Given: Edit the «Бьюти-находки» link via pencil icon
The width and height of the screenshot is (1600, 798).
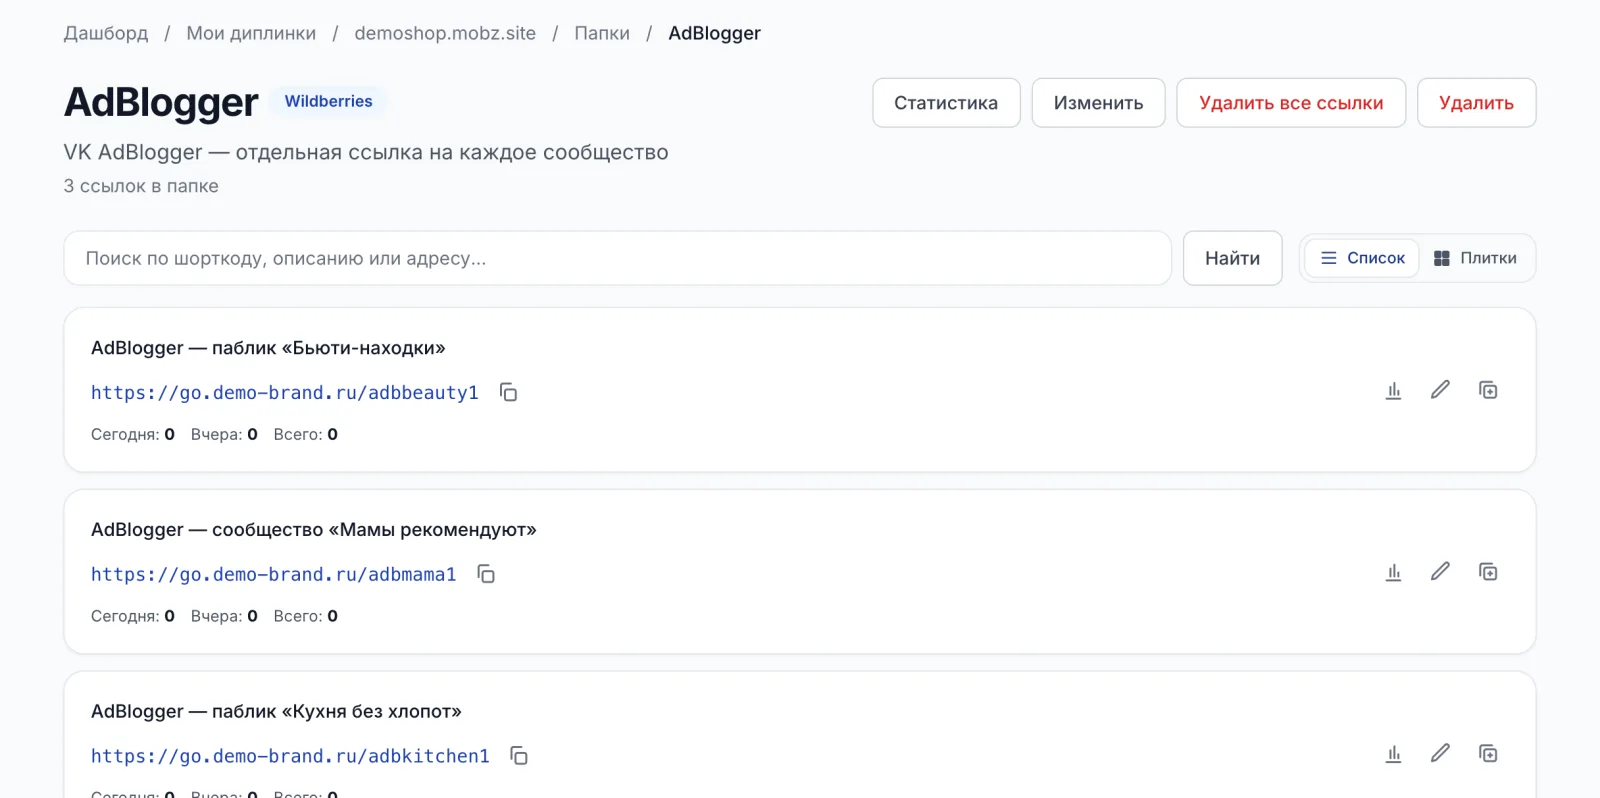Looking at the screenshot, I should pos(1440,390).
